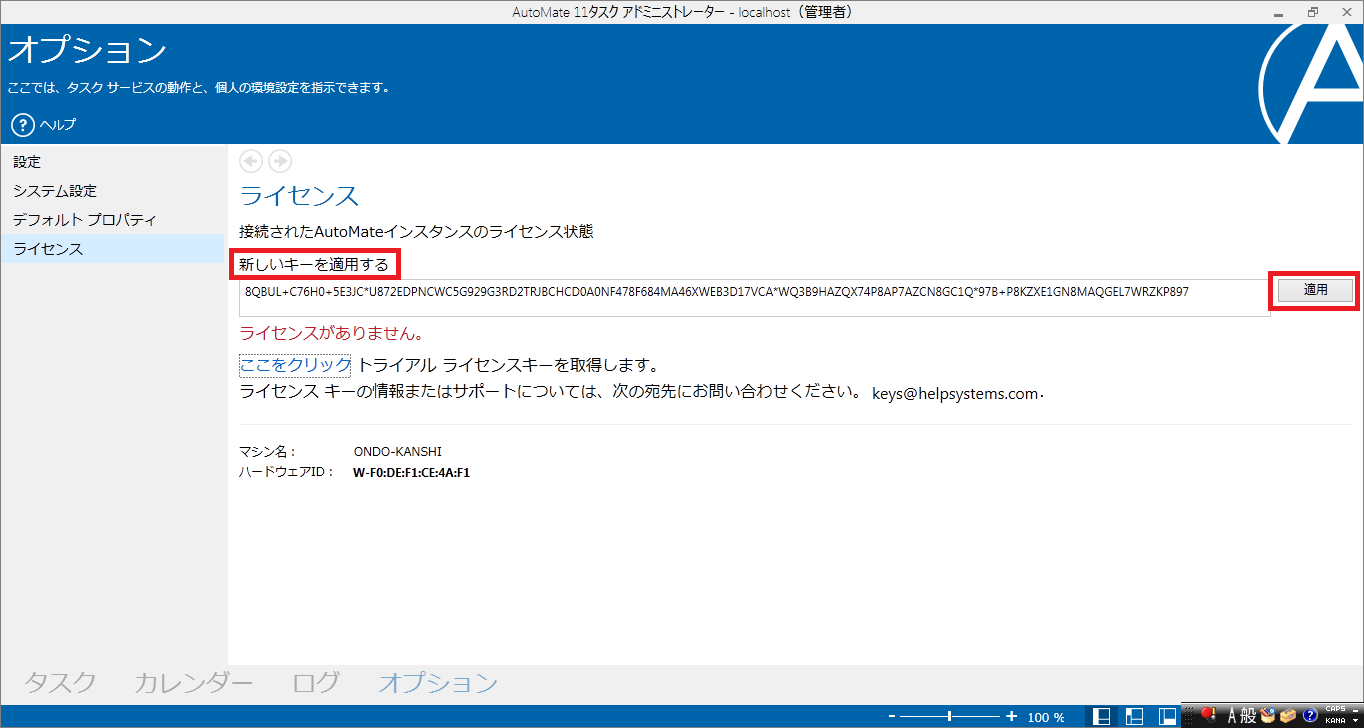
Task: Click the ヘルプ link text
Action: 58,125
